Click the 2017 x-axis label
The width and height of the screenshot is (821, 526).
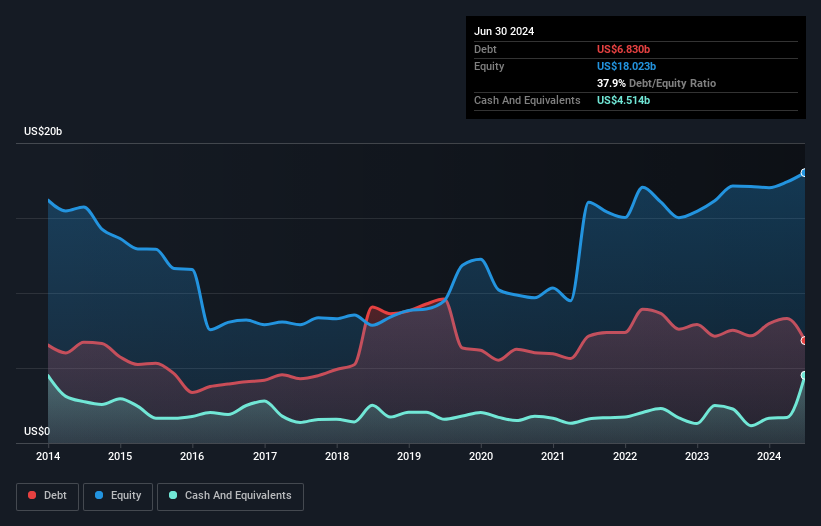click(x=265, y=456)
